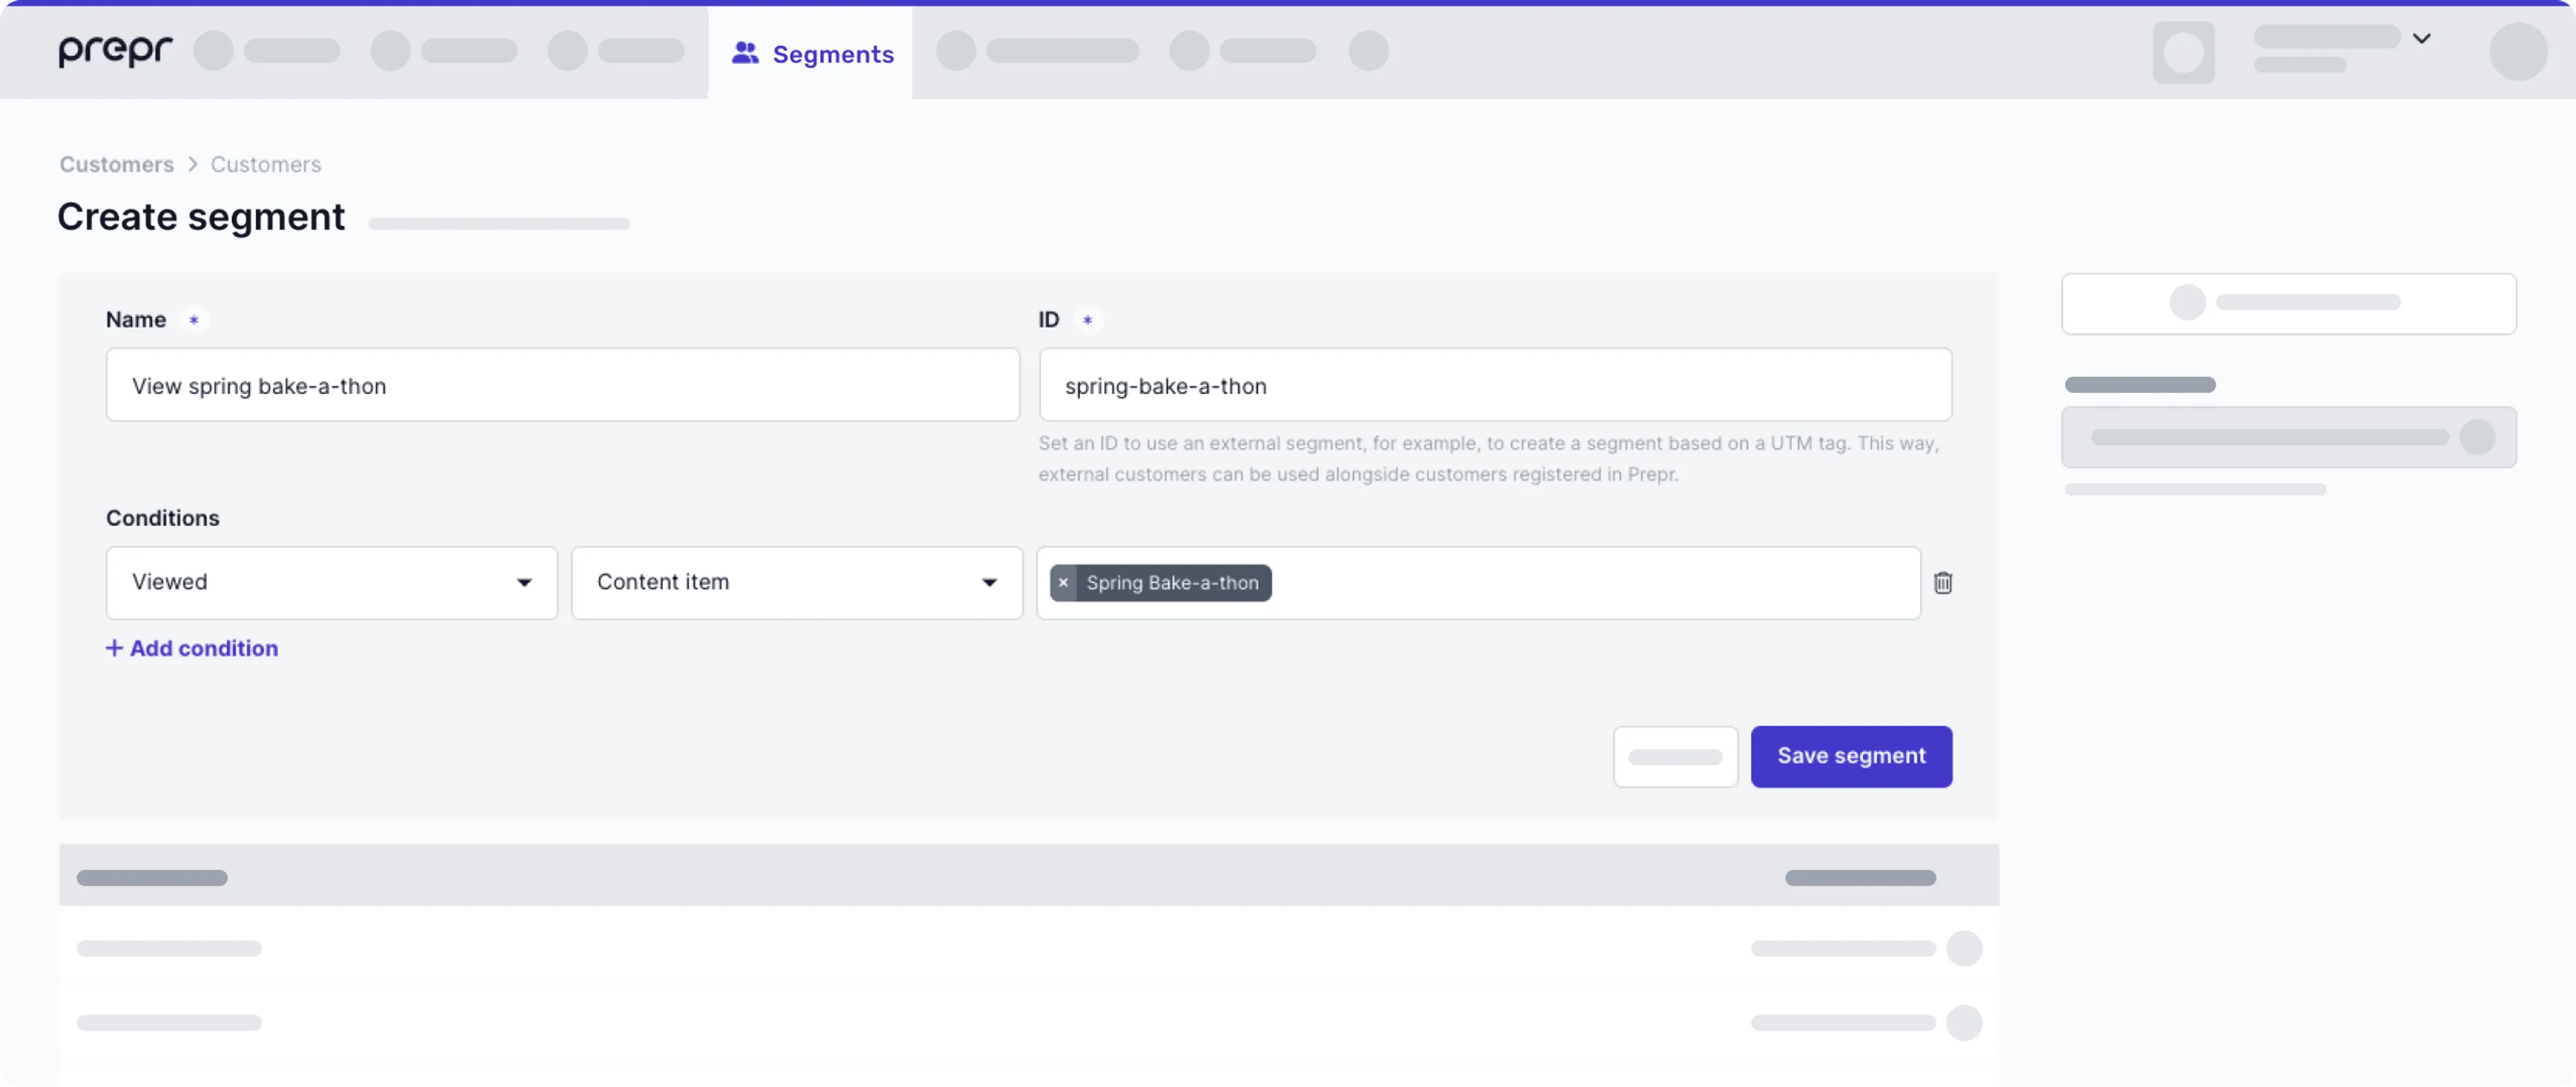Click the prepr logo

pyautogui.click(x=115, y=51)
